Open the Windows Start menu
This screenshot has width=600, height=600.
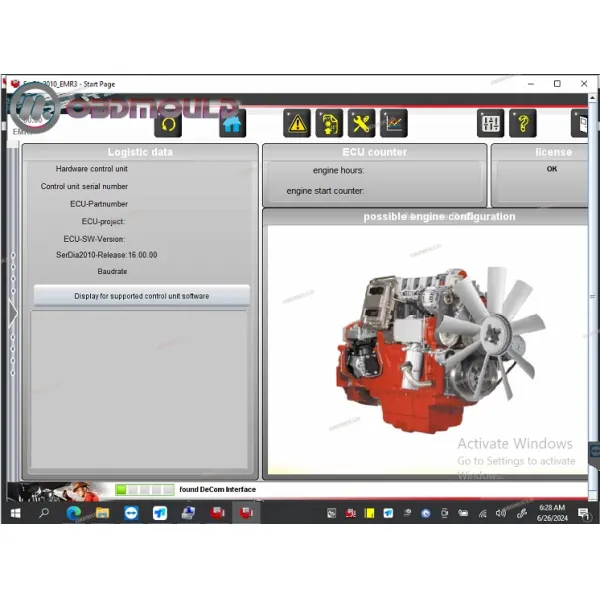(15, 513)
